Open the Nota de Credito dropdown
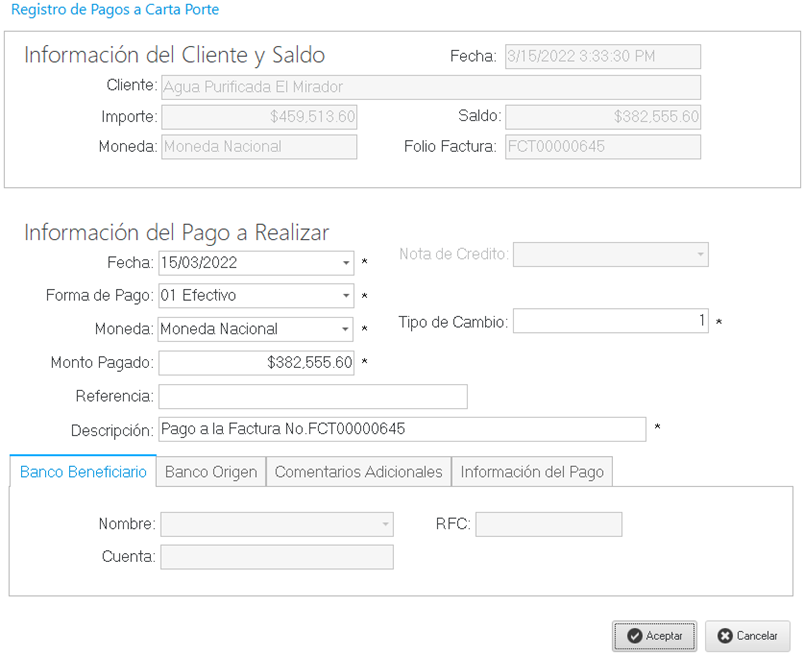 700,254
